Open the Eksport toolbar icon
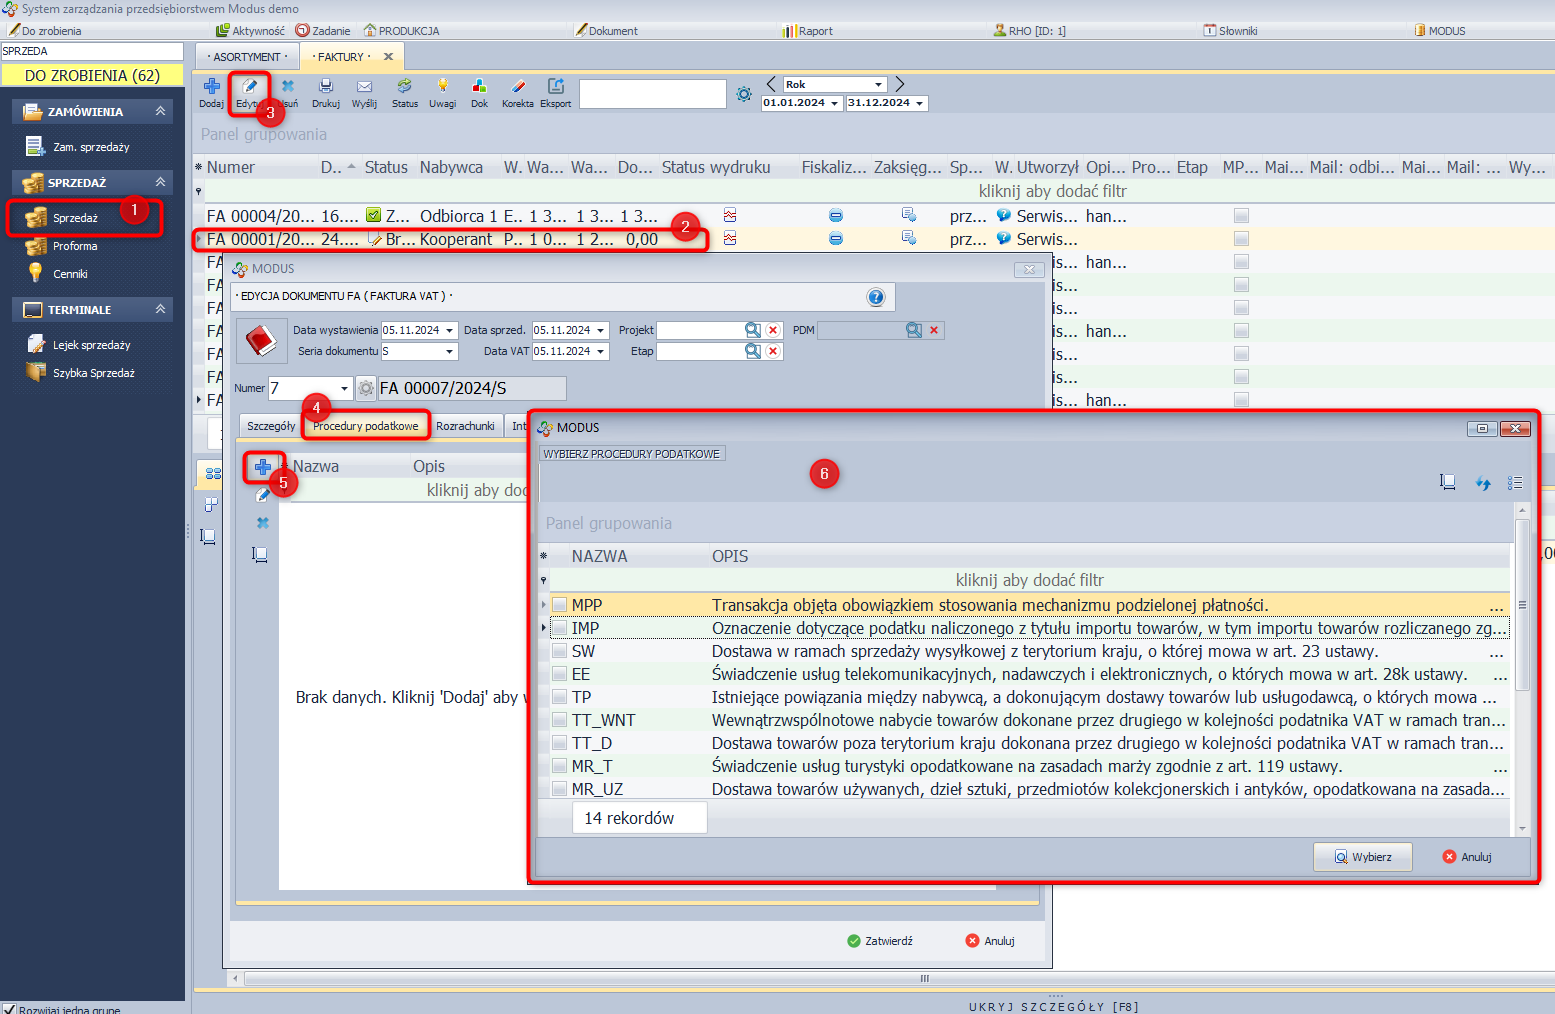This screenshot has height=1014, width=1555. 556,87
